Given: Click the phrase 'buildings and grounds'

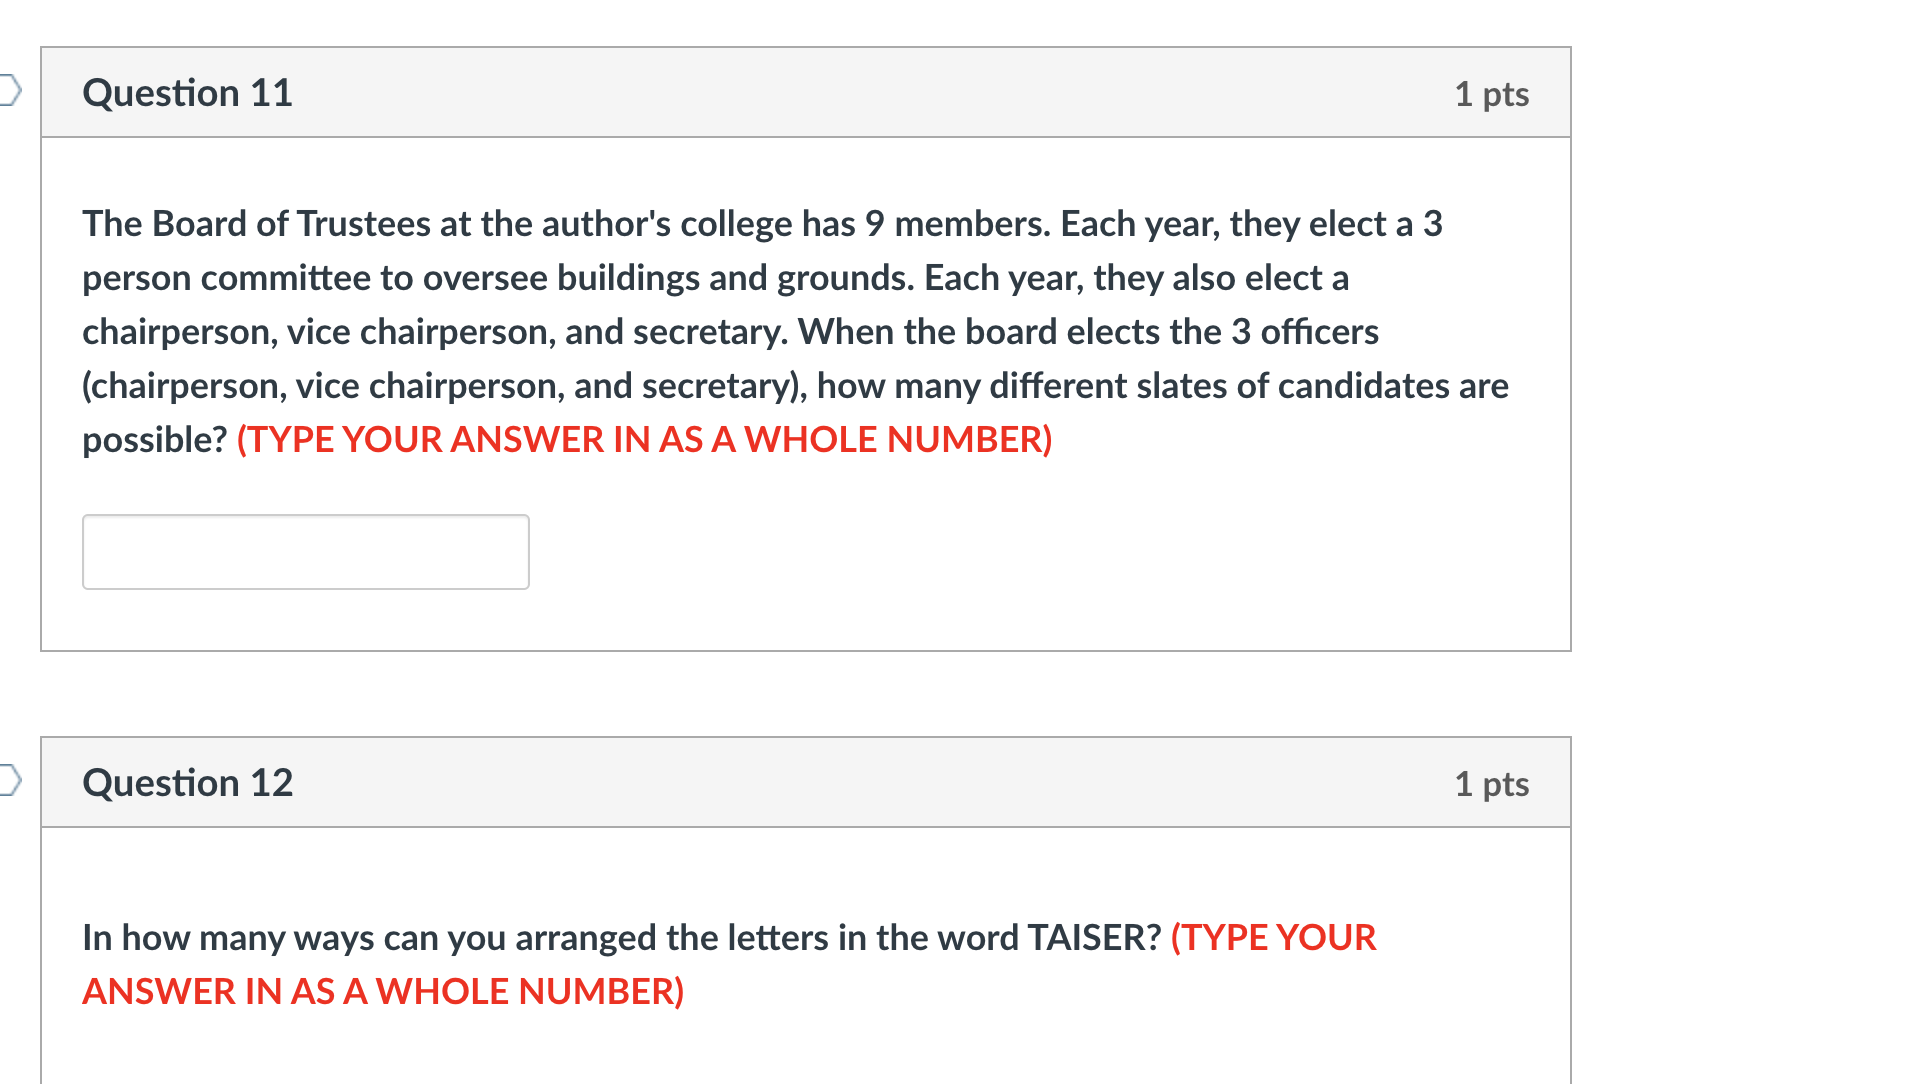Looking at the screenshot, I should pos(735,278).
